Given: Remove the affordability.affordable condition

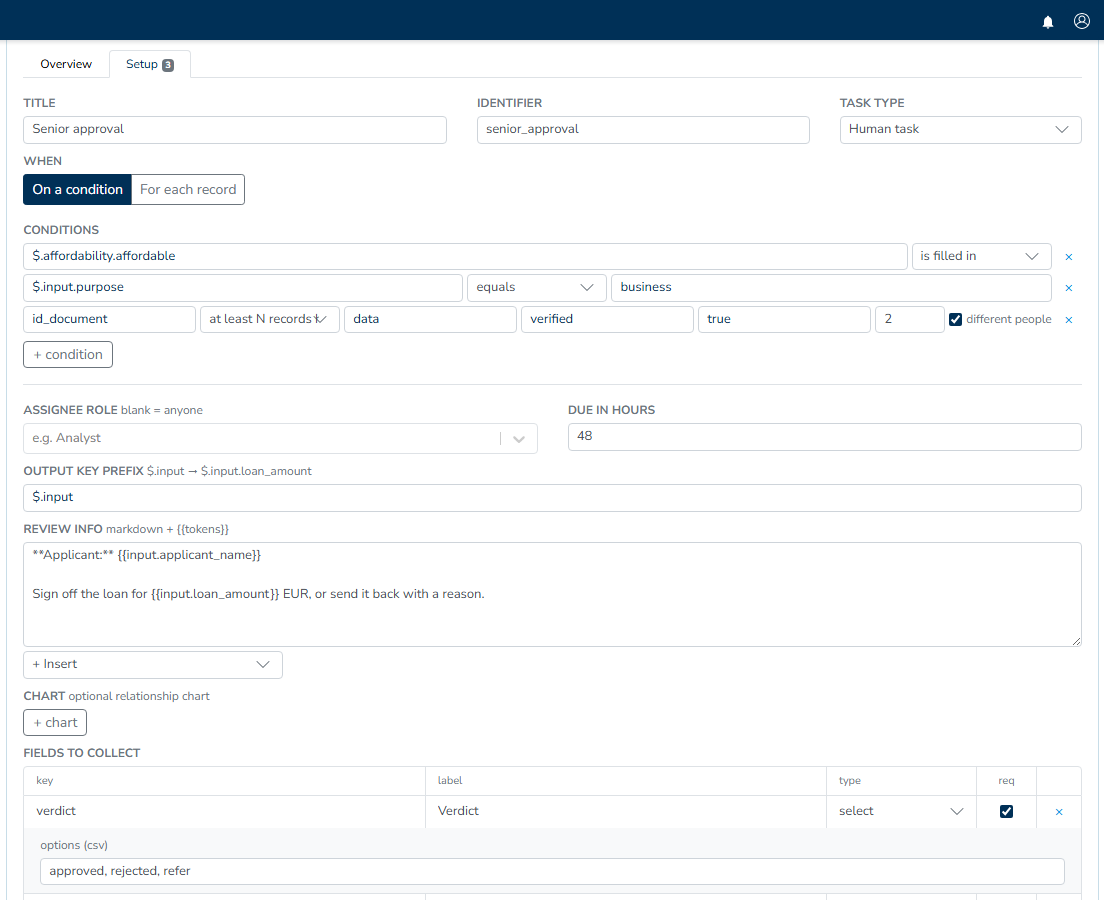Looking at the screenshot, I should pyautogui.click(x=1069, y=257).
